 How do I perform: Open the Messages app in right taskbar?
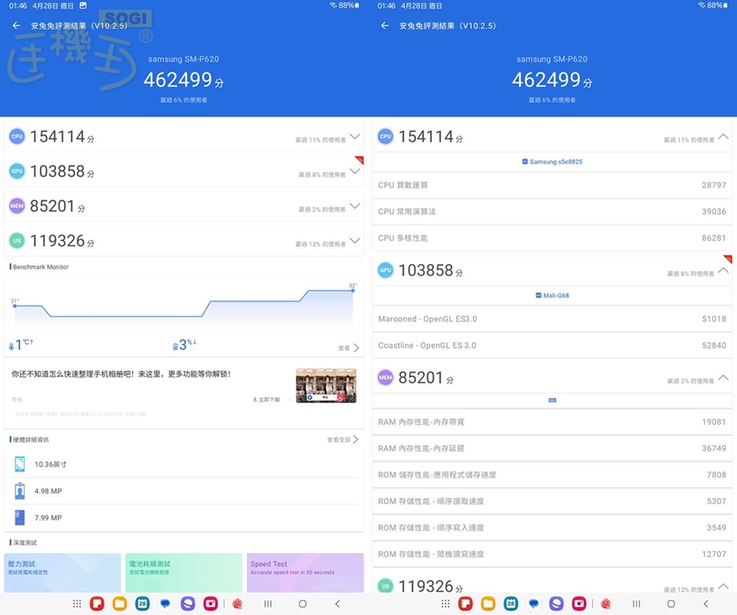pyautogui.click(x=533, y=604)
